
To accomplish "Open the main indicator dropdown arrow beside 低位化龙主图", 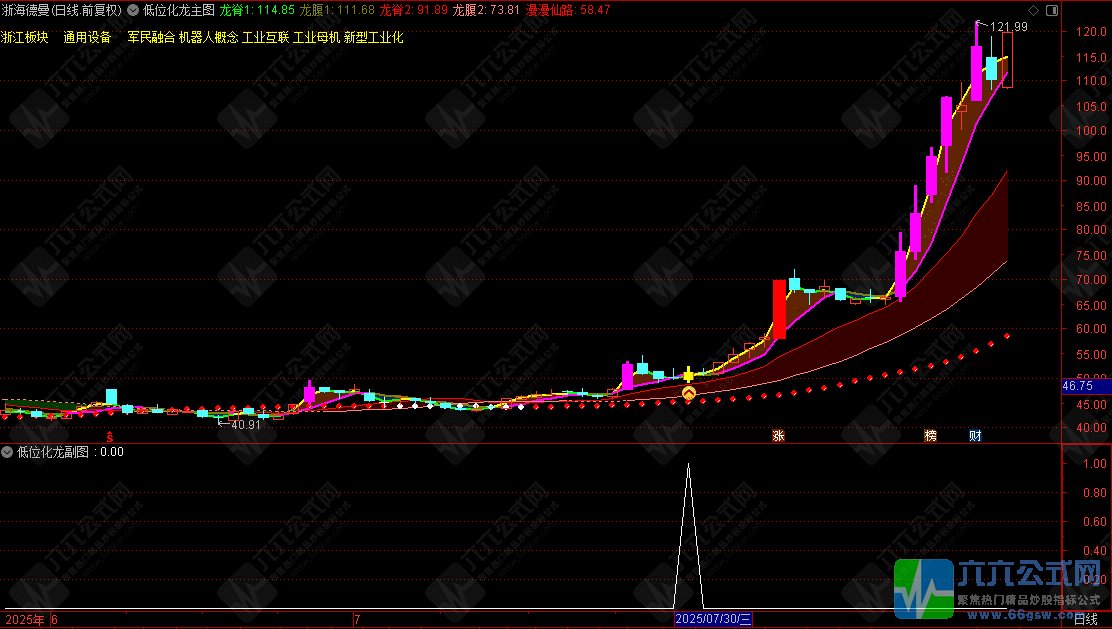I will click(133, 10).
